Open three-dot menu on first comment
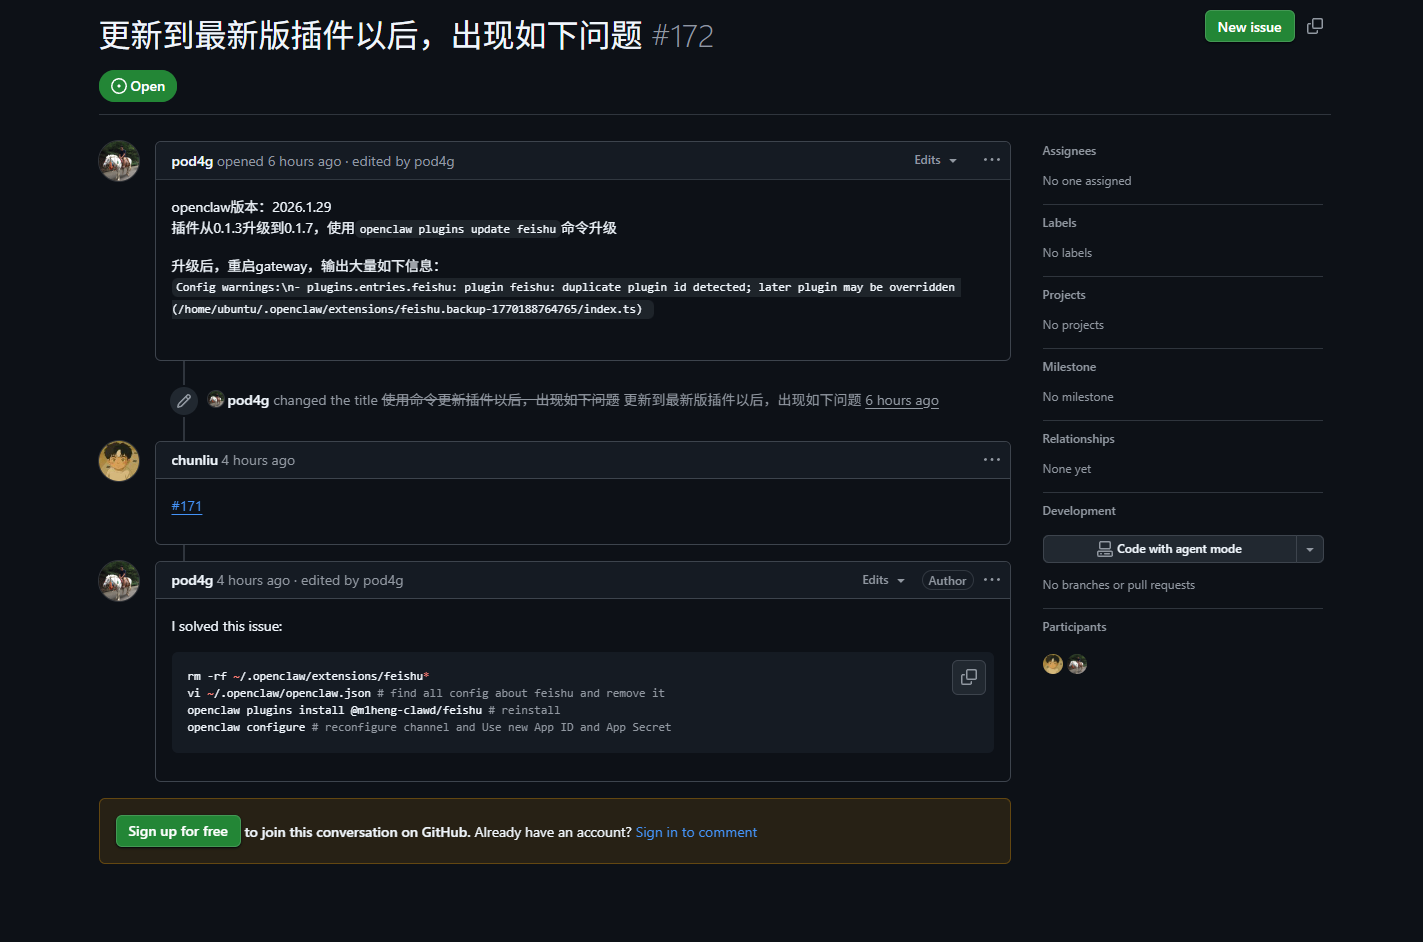Screen dimensions: 1423x942 pyautogui.click(x=991, y=160)
